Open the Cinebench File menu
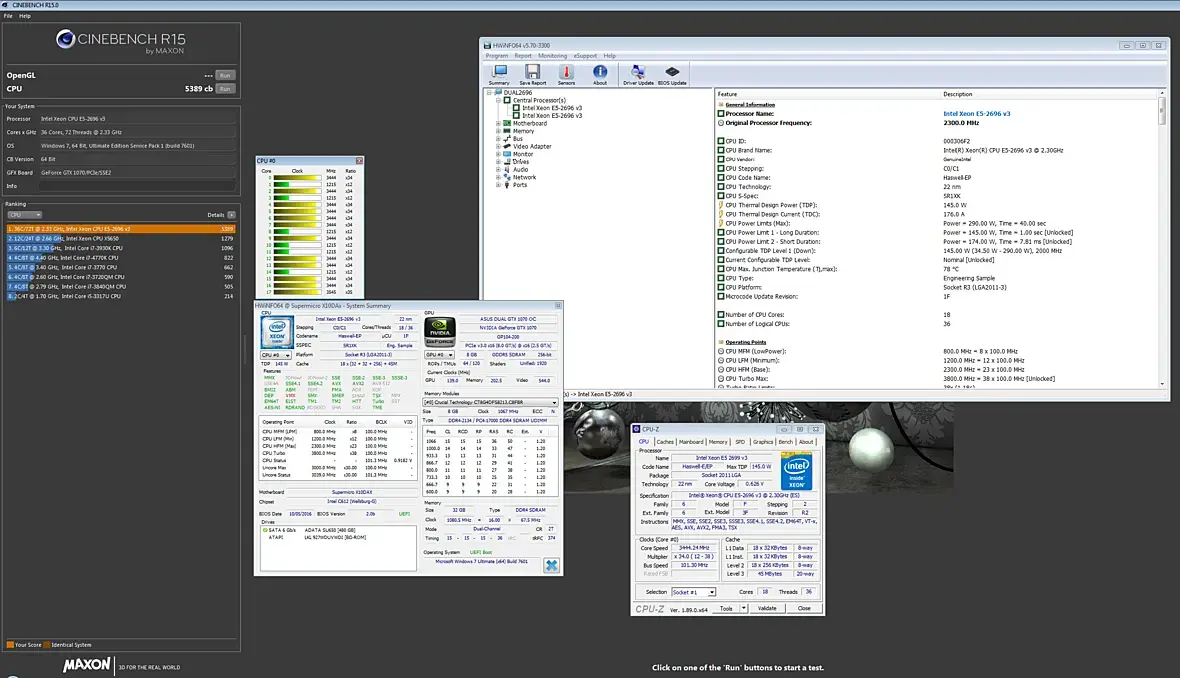This screenshot has width=1180, height=678. [x=8, y=16]
